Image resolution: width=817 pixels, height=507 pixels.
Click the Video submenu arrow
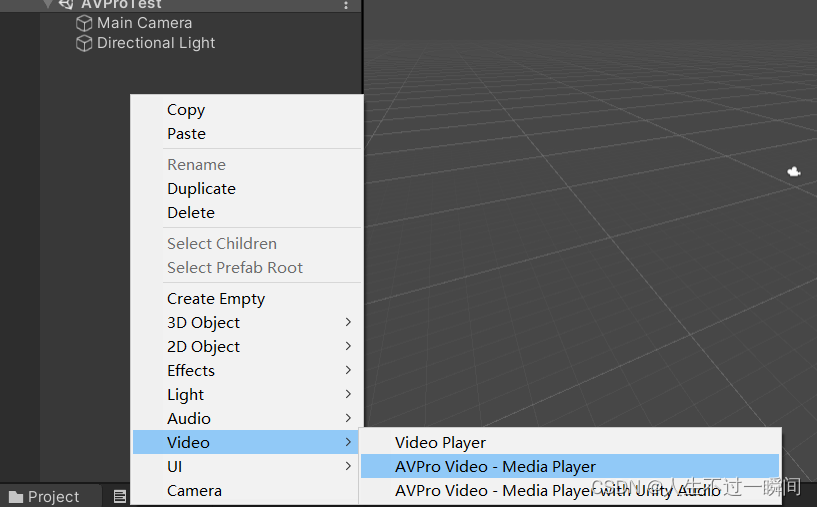tap(348, 442)
